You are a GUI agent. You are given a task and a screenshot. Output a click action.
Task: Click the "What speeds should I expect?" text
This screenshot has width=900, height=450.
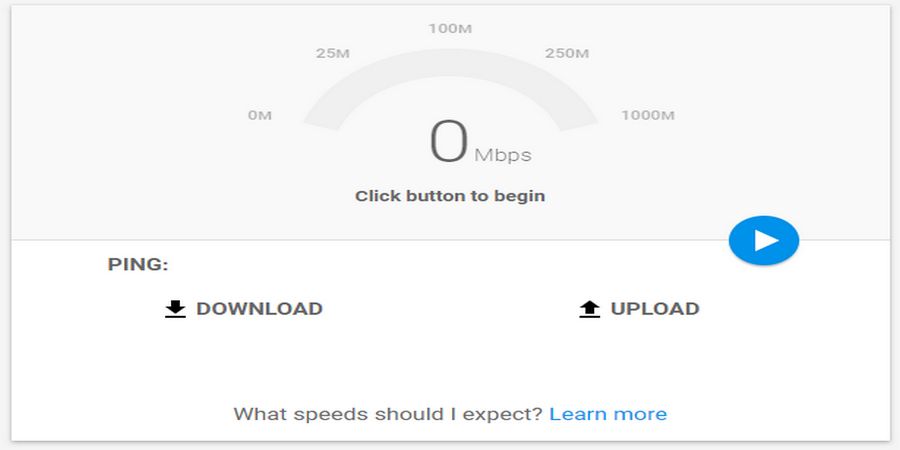(x=388, y=414)
